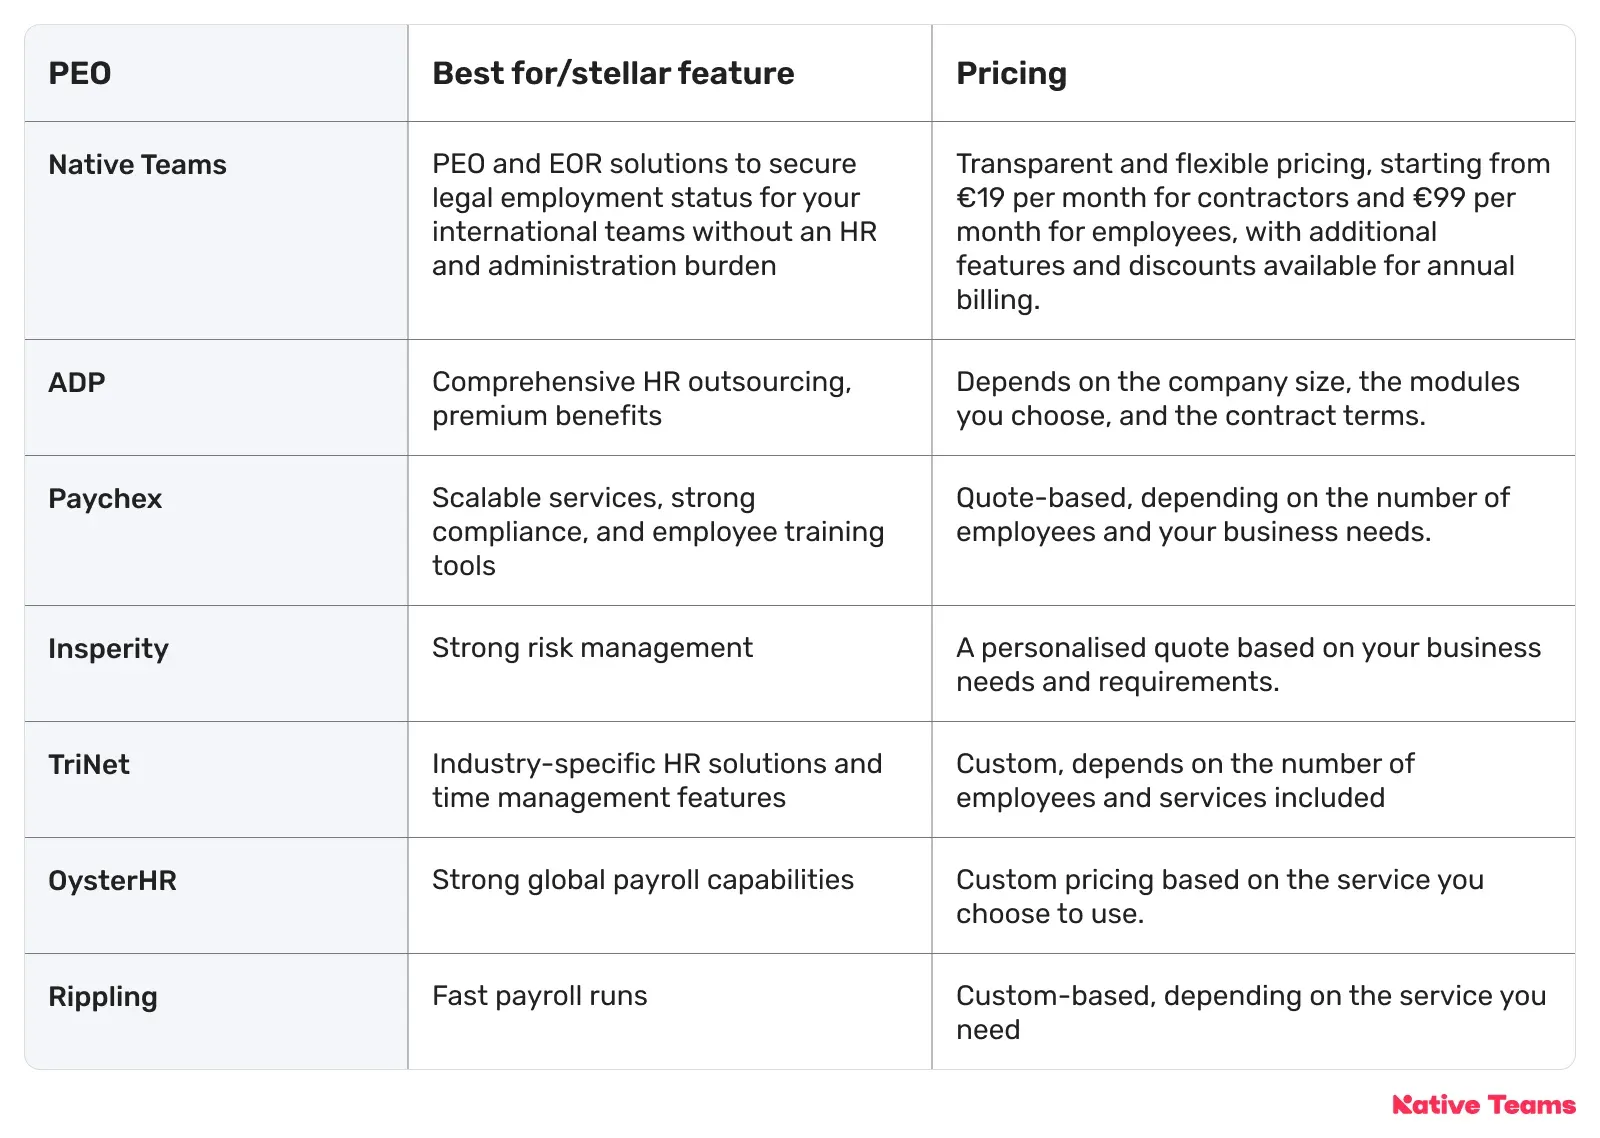
Task: Select the PEO column header
Action: 80,73
